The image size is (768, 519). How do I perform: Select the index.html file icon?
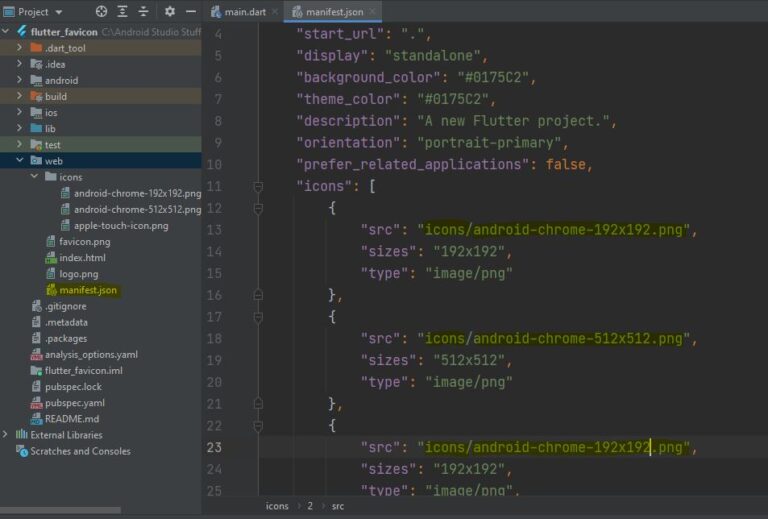[51, 258]
